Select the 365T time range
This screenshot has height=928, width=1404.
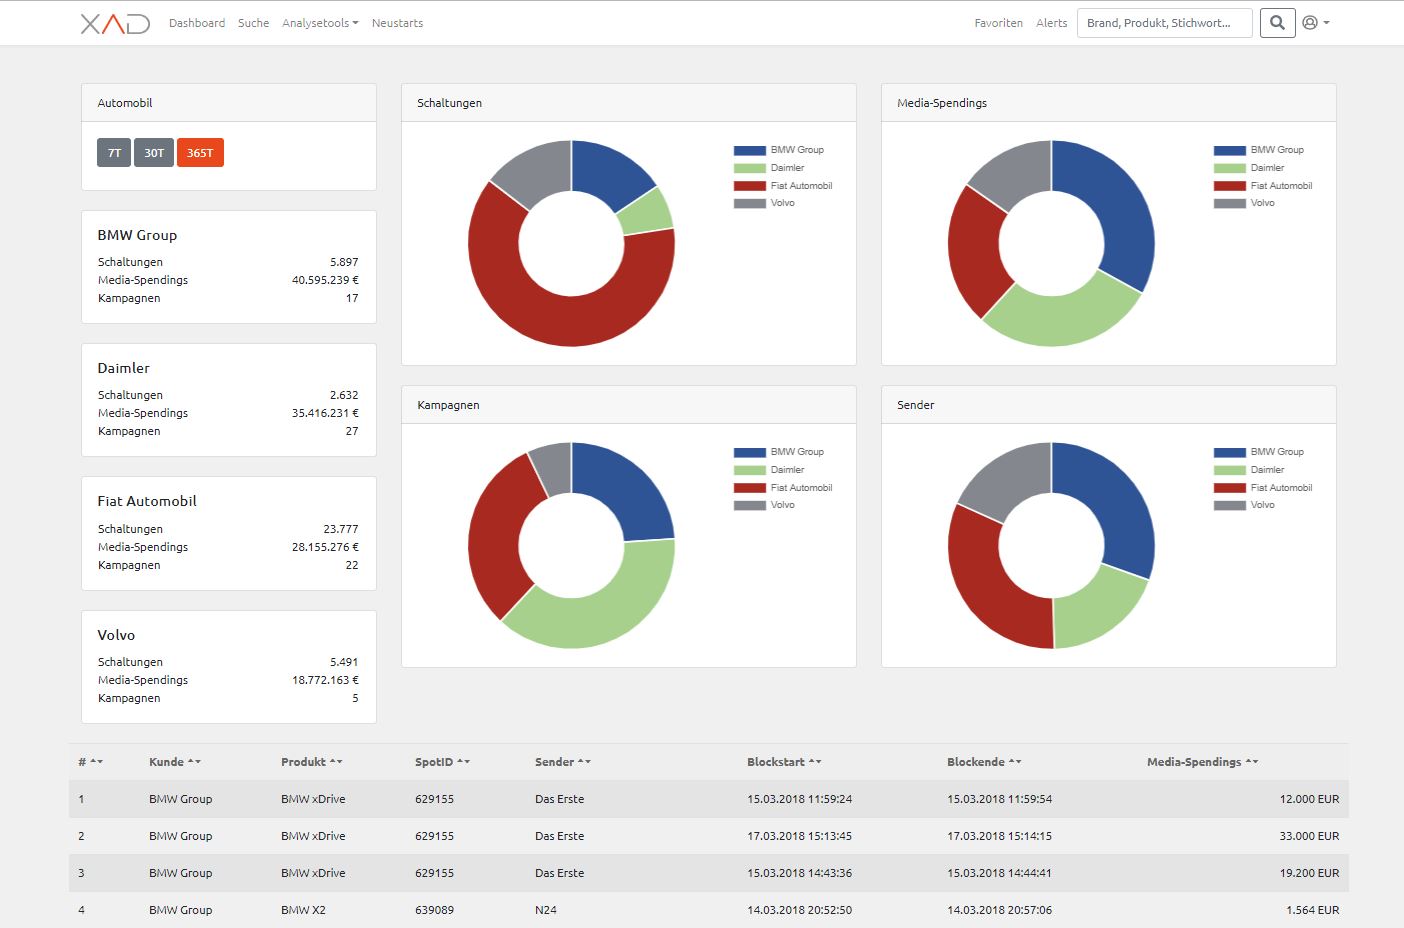point(200,153)
